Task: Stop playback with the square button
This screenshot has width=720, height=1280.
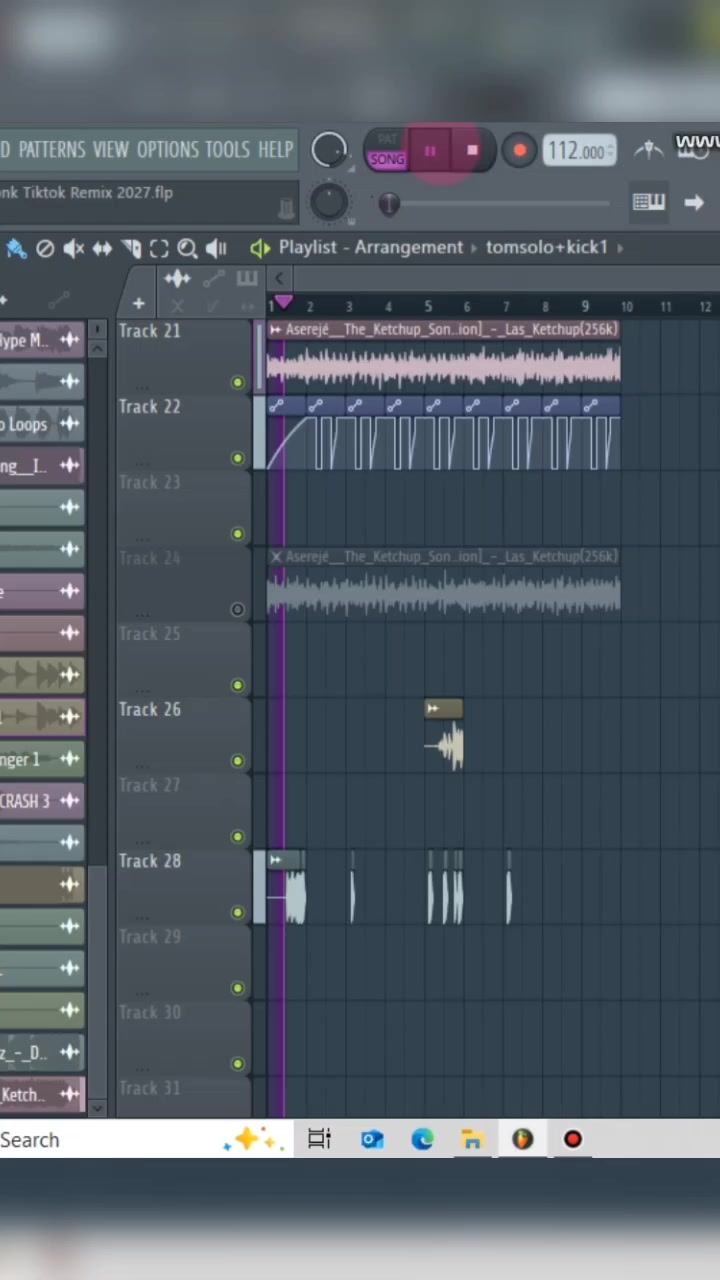Action: point(472,151)
